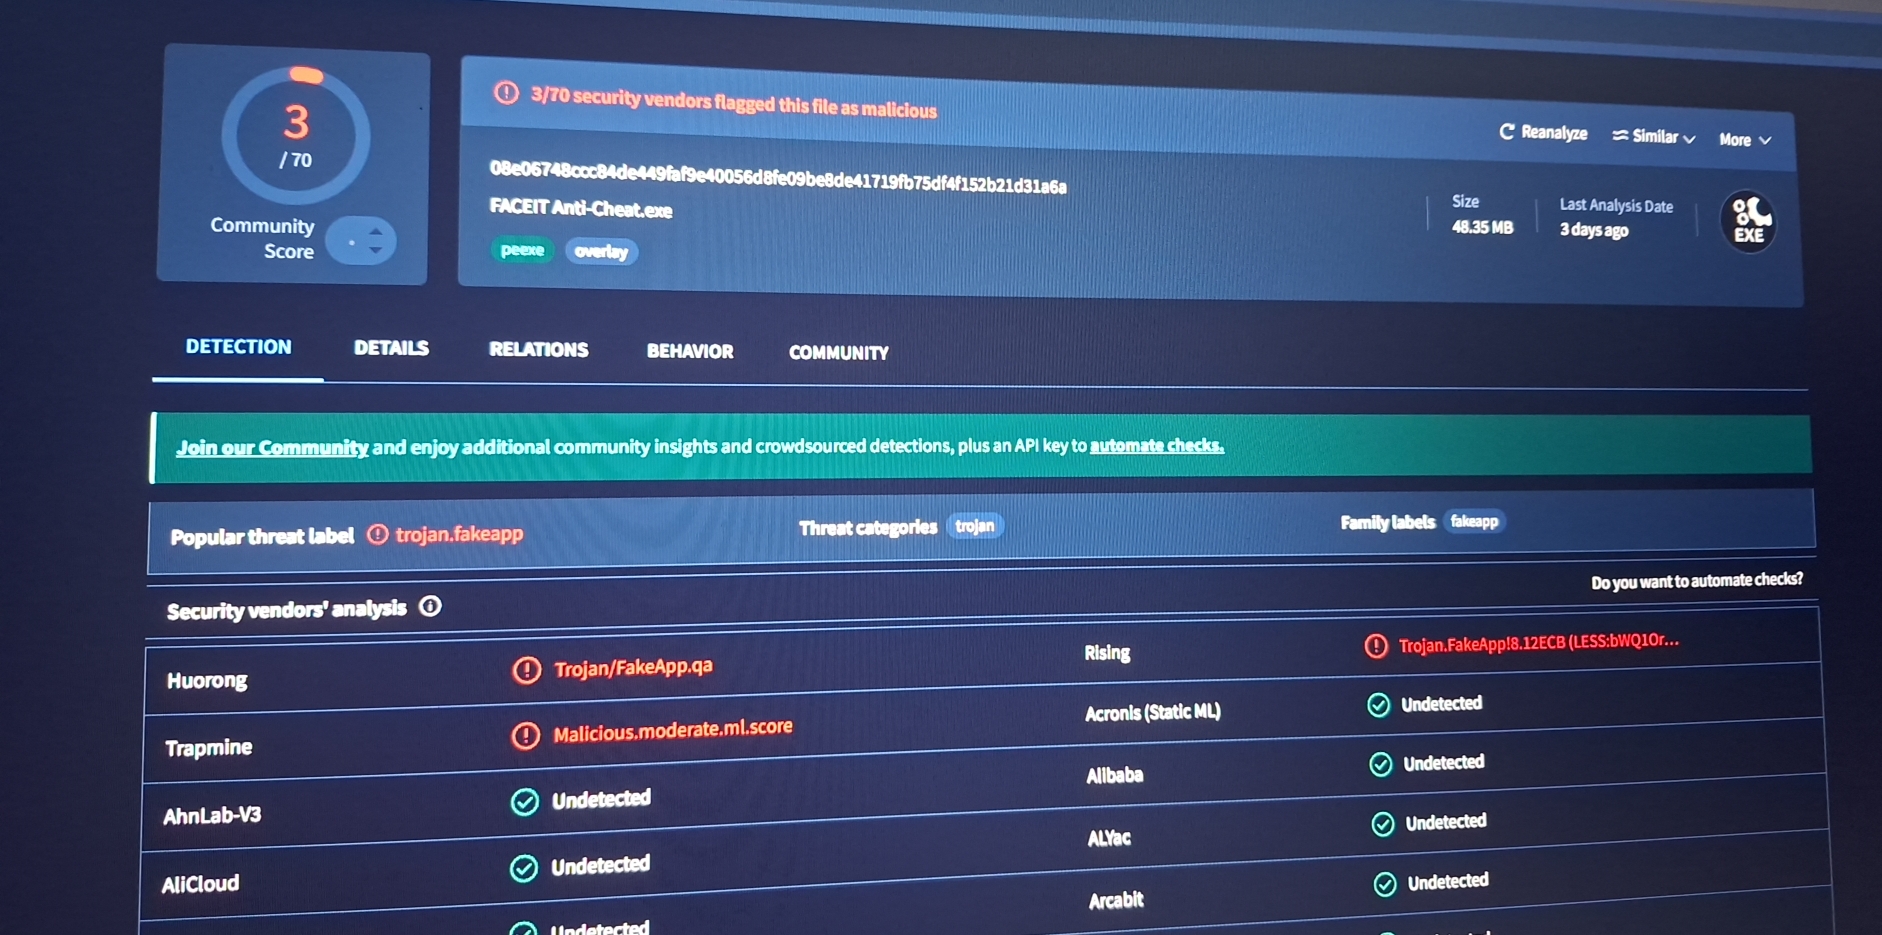
Task: Open the More dropdown menu
Action: point(1745,140)
